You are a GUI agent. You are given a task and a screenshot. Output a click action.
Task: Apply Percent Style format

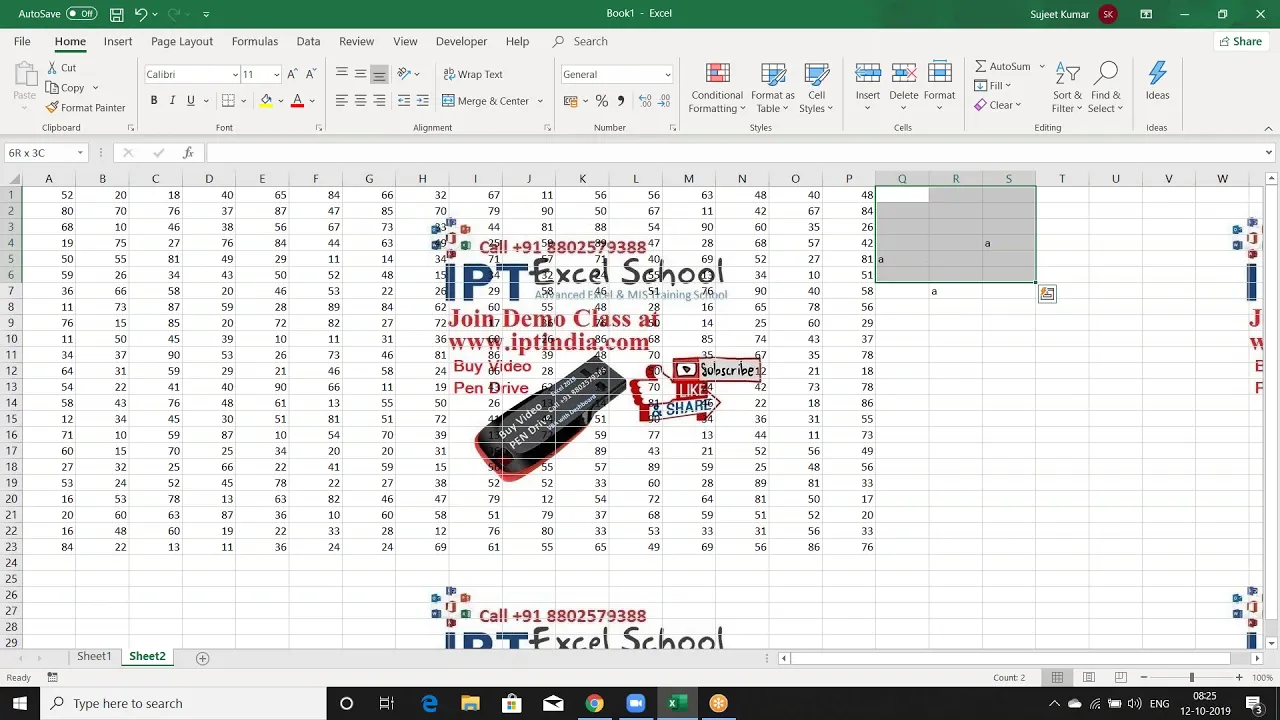coord(602,101)
